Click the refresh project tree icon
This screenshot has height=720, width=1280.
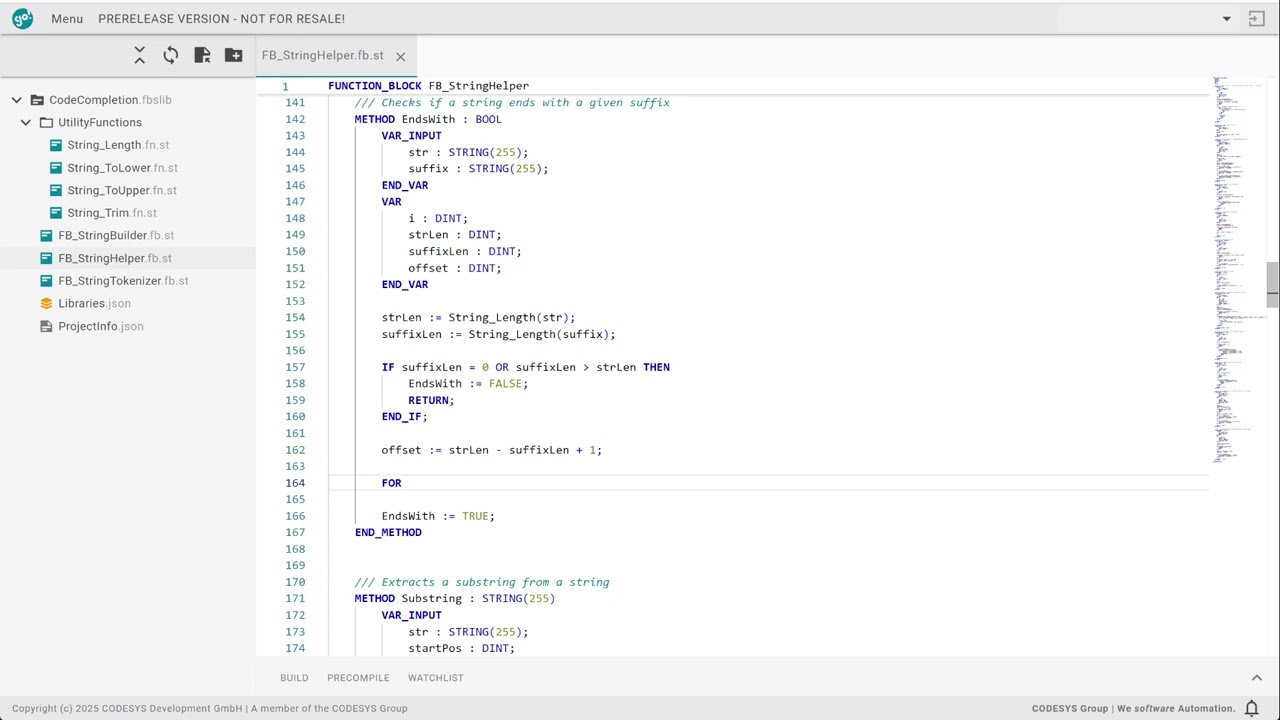pyautogui.click(x=171, y=56)
